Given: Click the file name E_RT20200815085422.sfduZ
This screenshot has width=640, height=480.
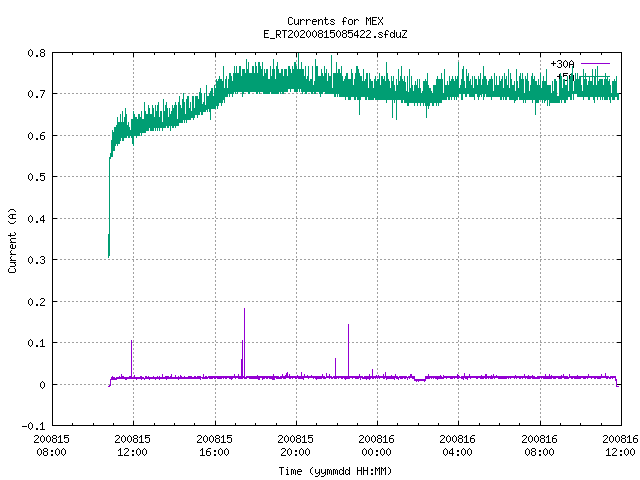Looking at the screenshot, I should [335, 34].
